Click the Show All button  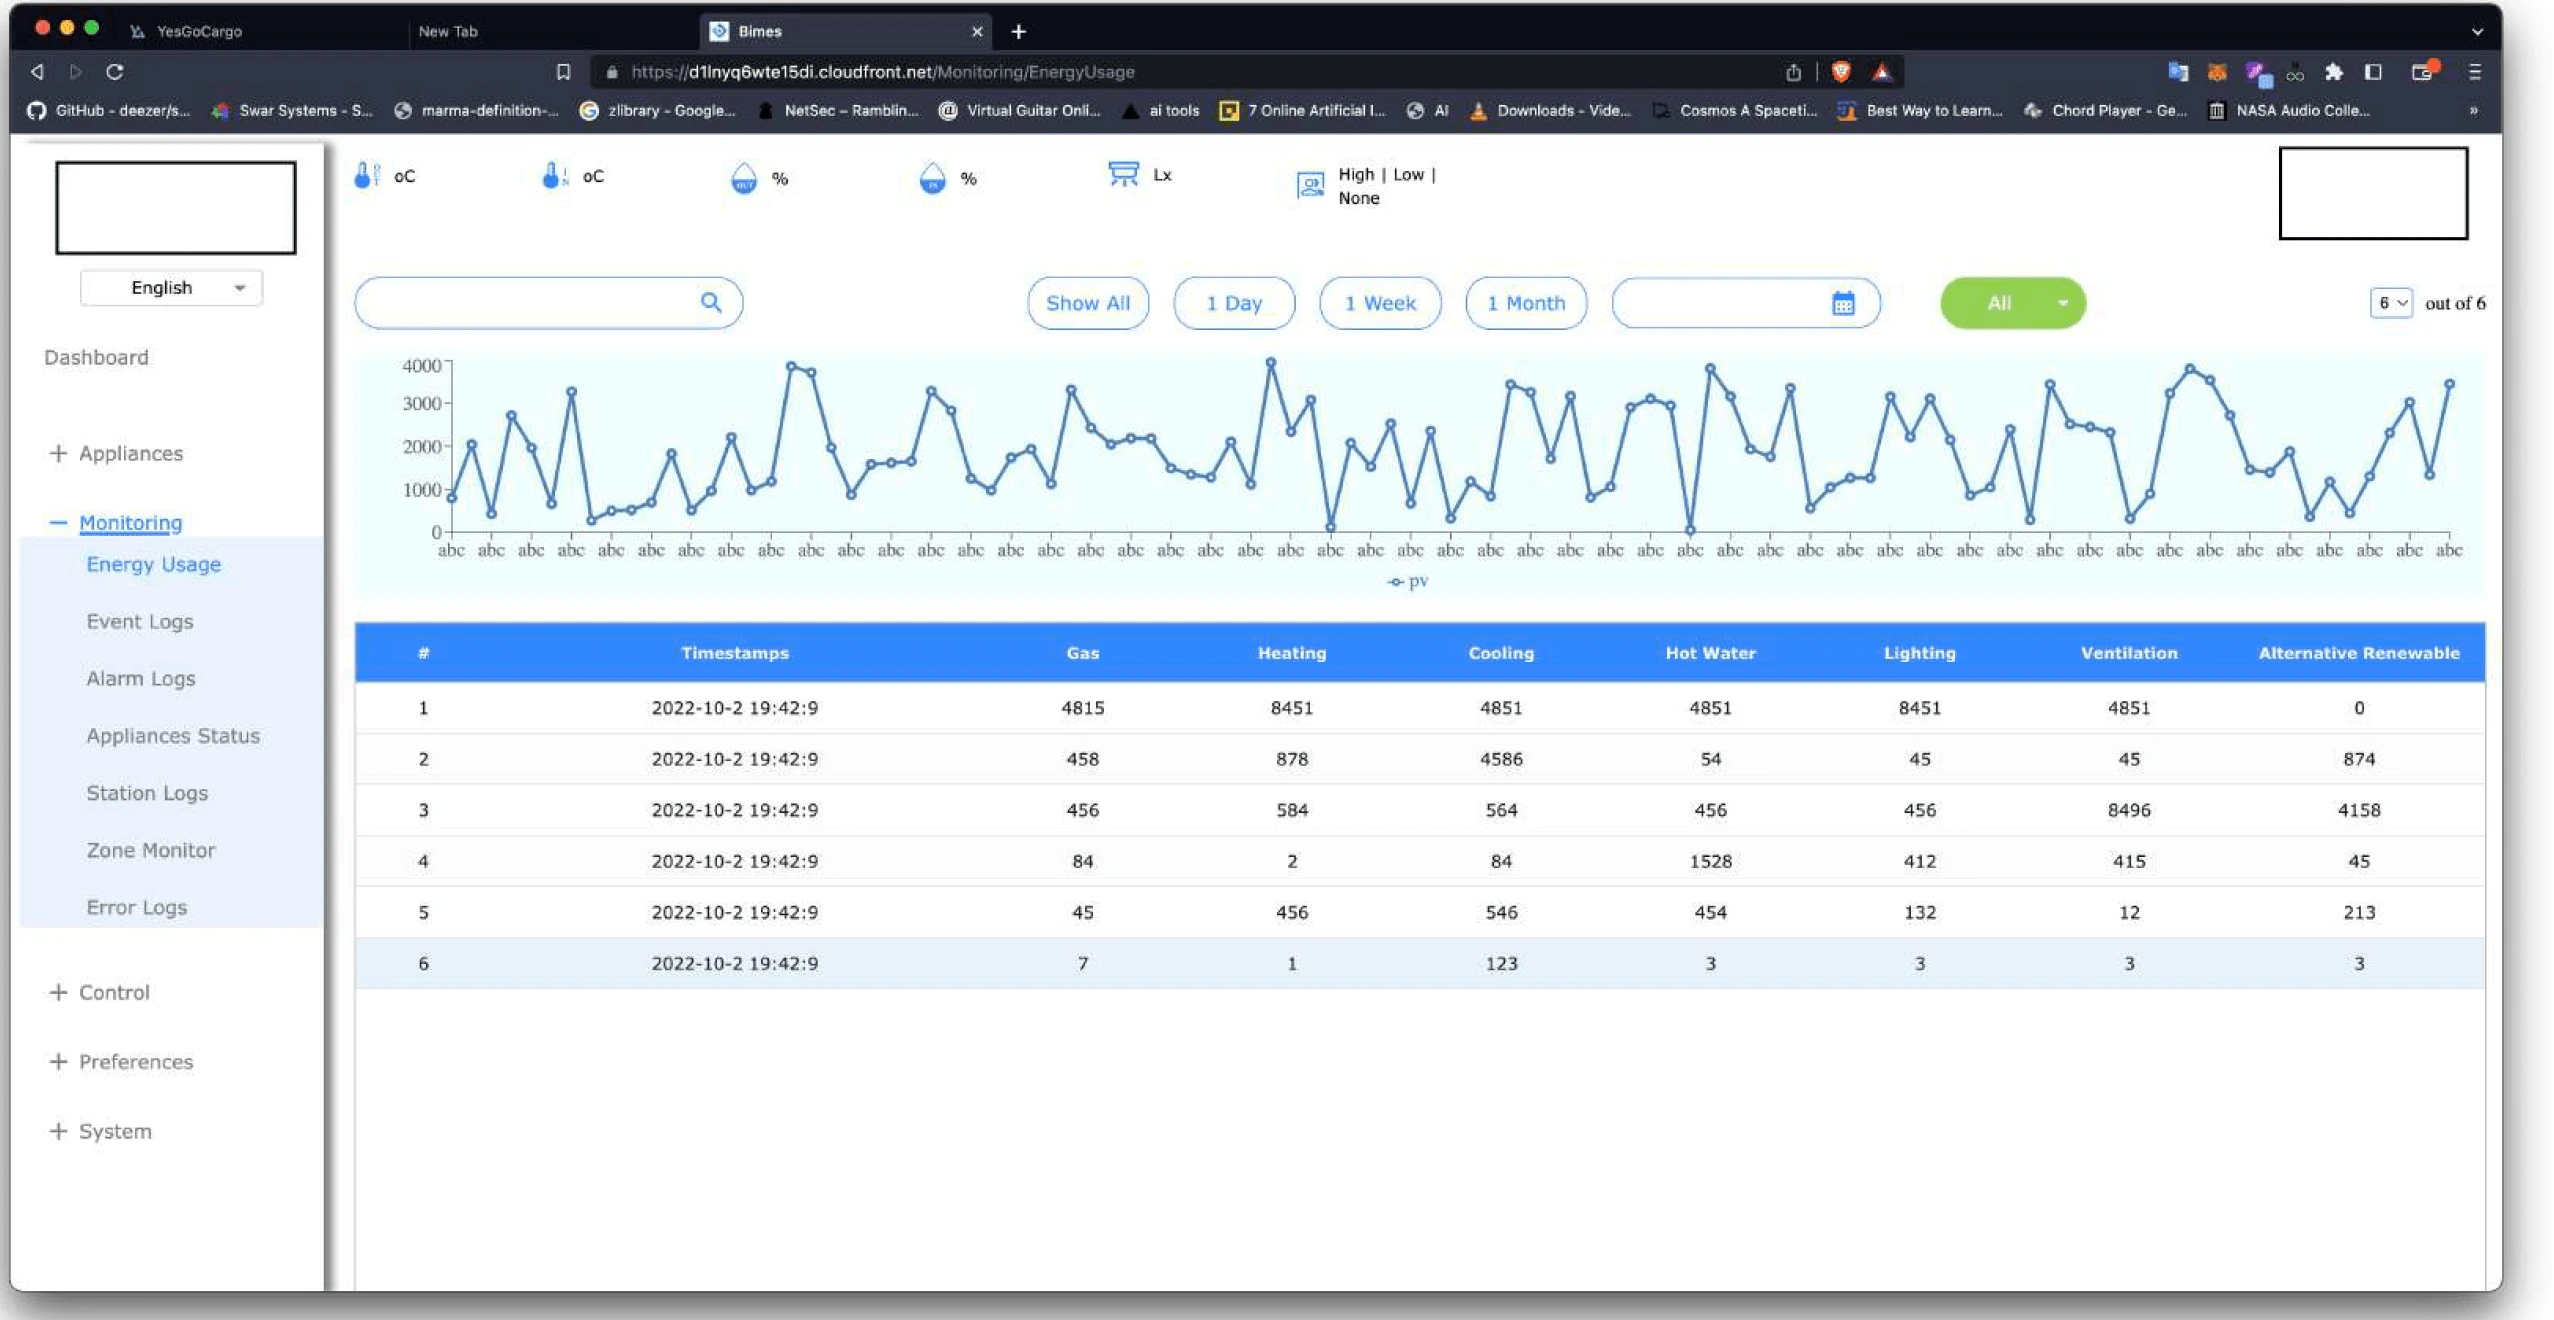(x=1087, y=303)
